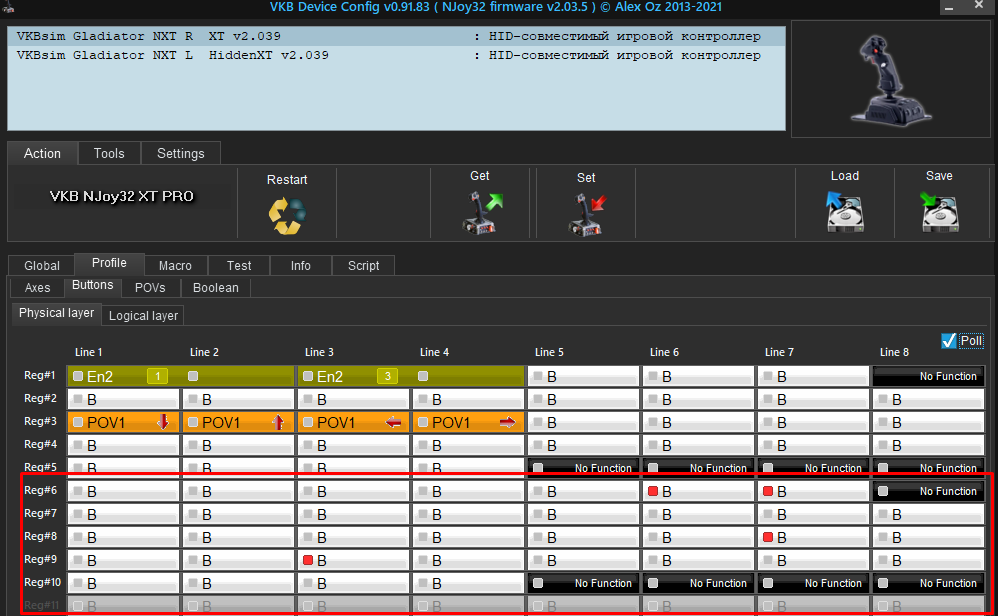Image resolution: width=1000 pixels, height=616 pixels.
Task: Click the VKB NJoy32 XT PRO label
Action: (122, 196)
